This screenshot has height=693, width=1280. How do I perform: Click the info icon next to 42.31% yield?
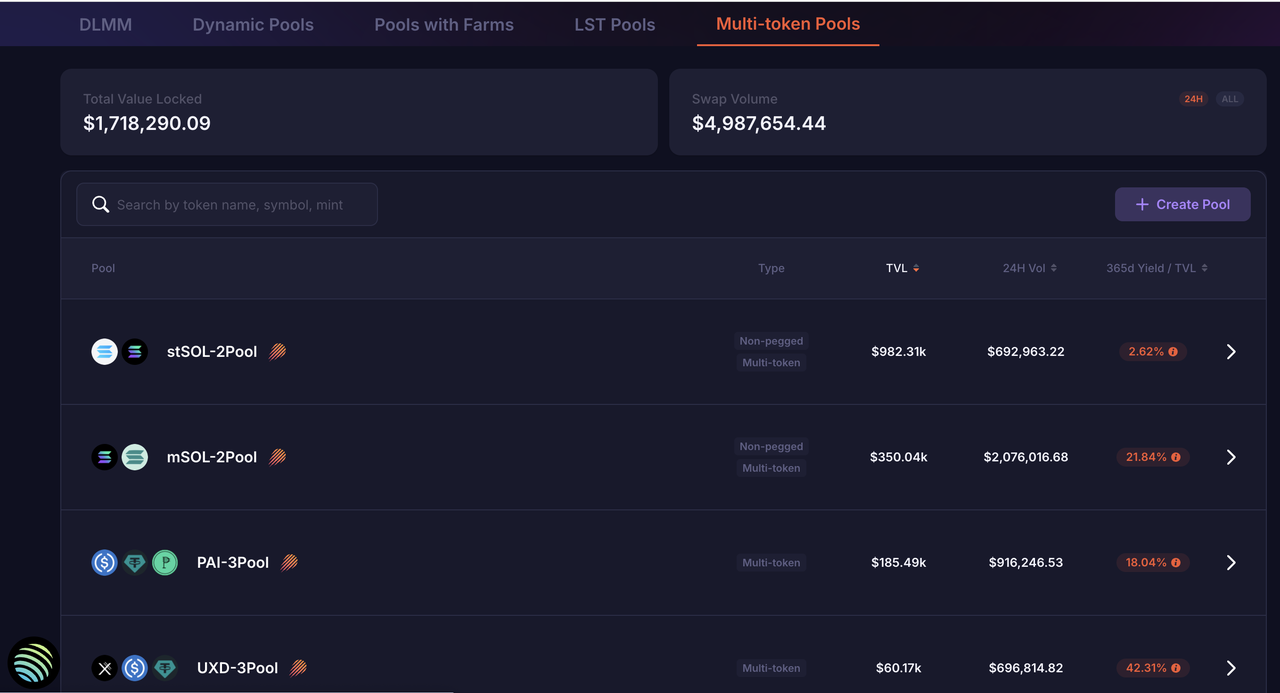[1176, 668]
